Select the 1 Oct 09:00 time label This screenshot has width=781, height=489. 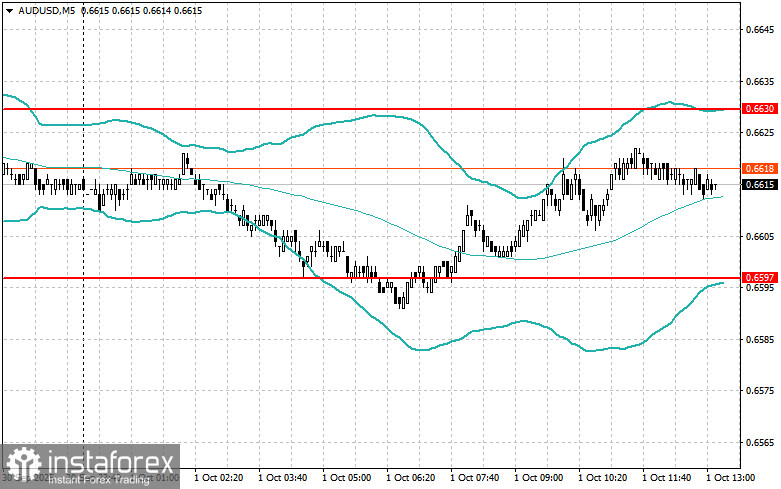point(538,478)
